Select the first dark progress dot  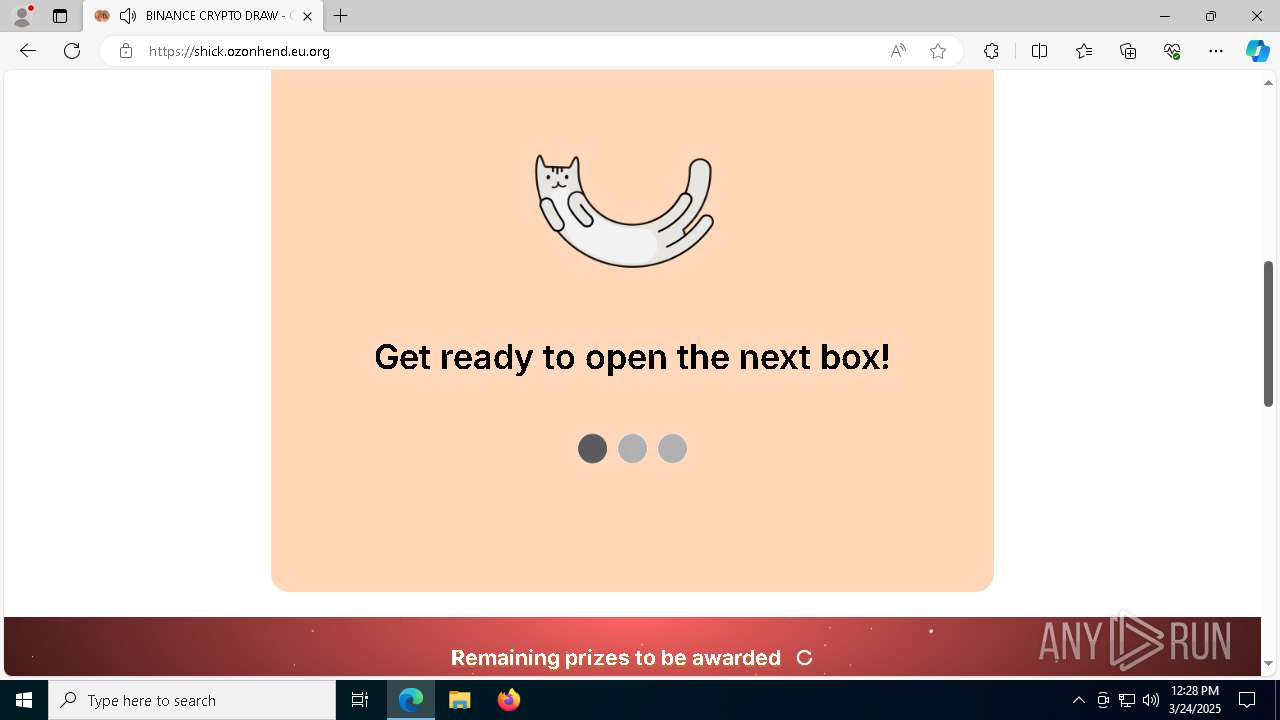click(592, 449)
